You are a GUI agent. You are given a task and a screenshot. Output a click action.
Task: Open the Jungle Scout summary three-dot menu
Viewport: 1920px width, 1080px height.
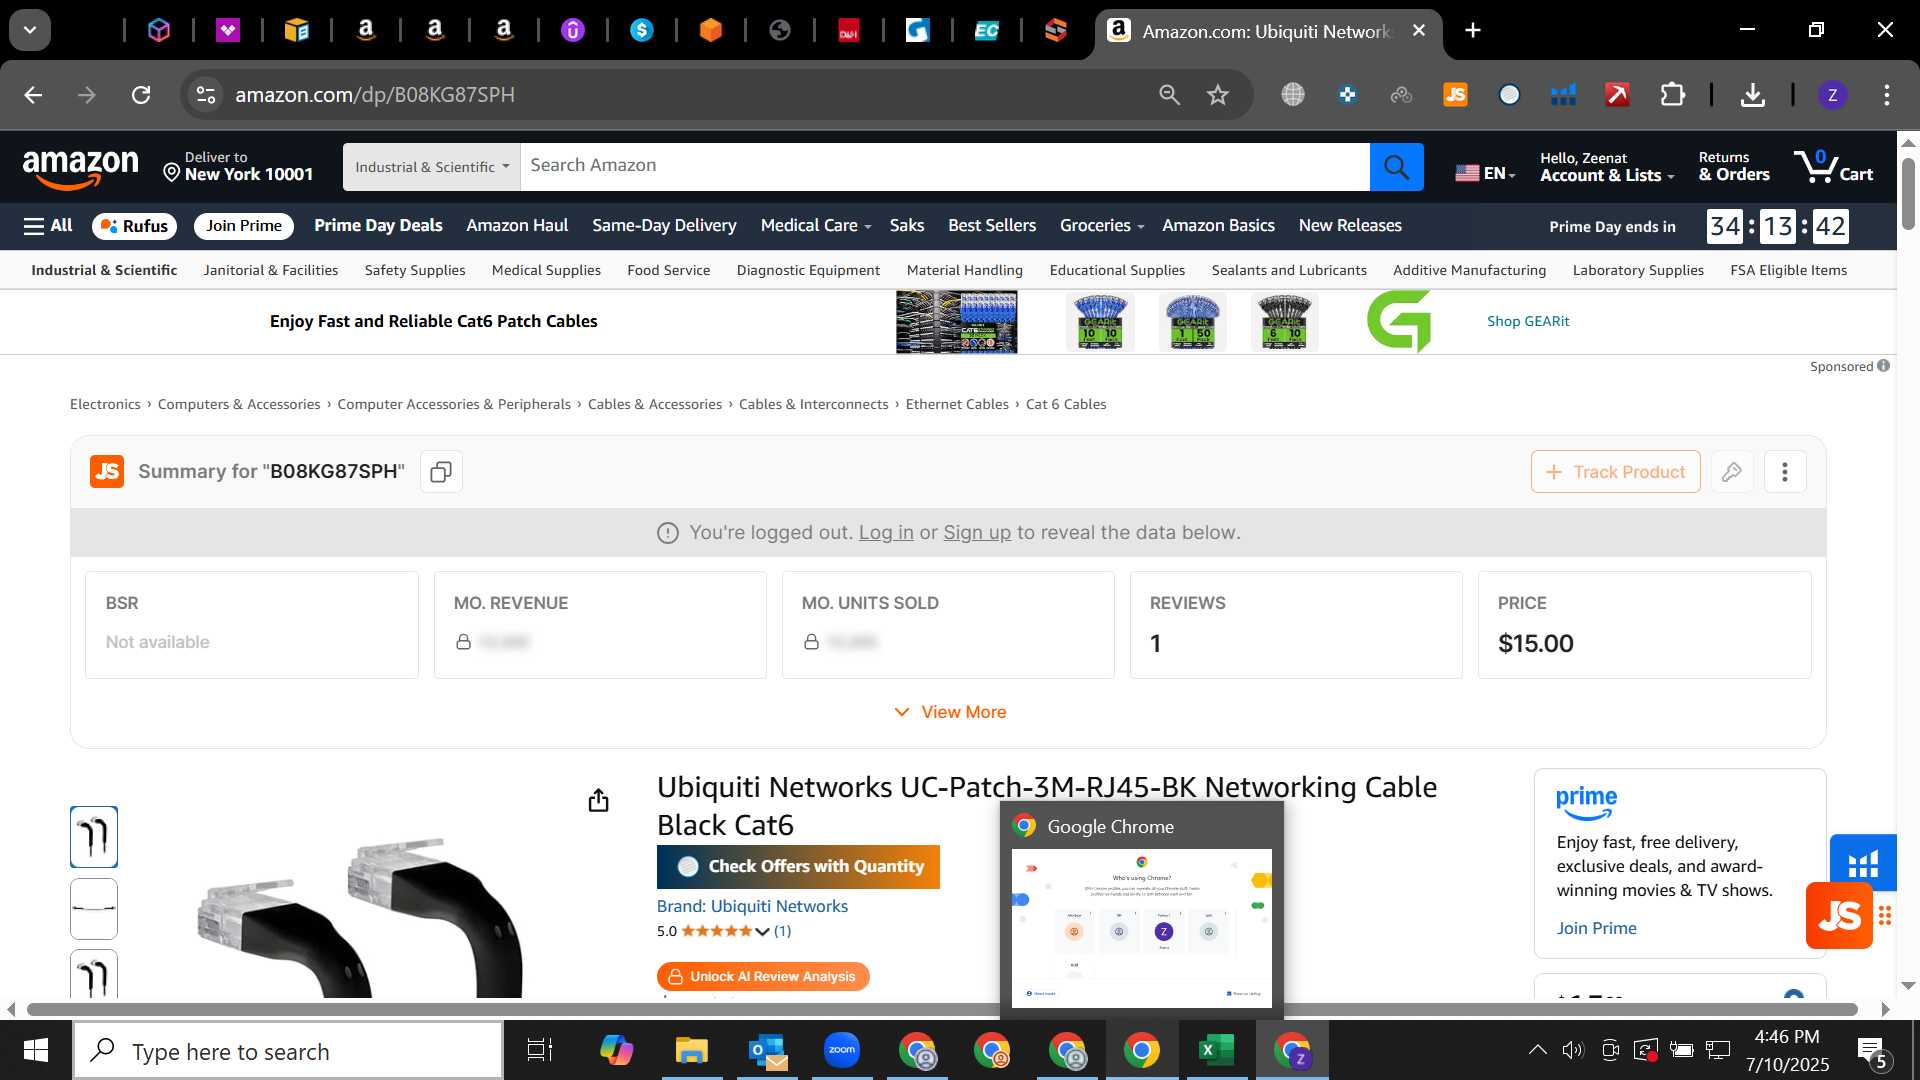(1785, 472)
